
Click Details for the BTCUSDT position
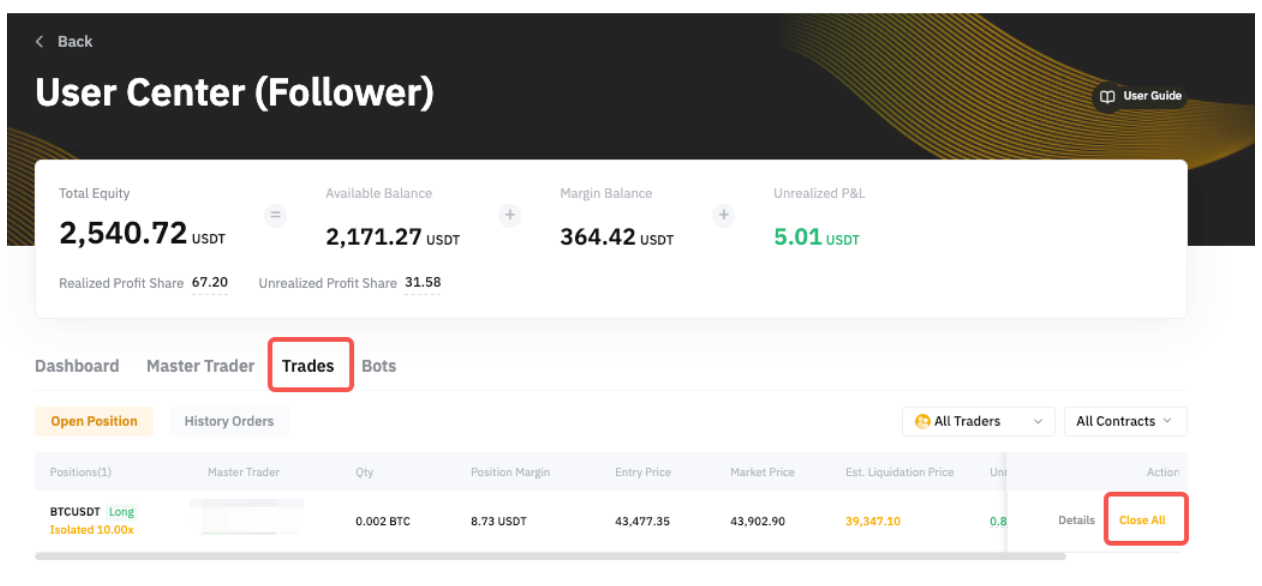pyautogui.click(x=1076, y=520)
